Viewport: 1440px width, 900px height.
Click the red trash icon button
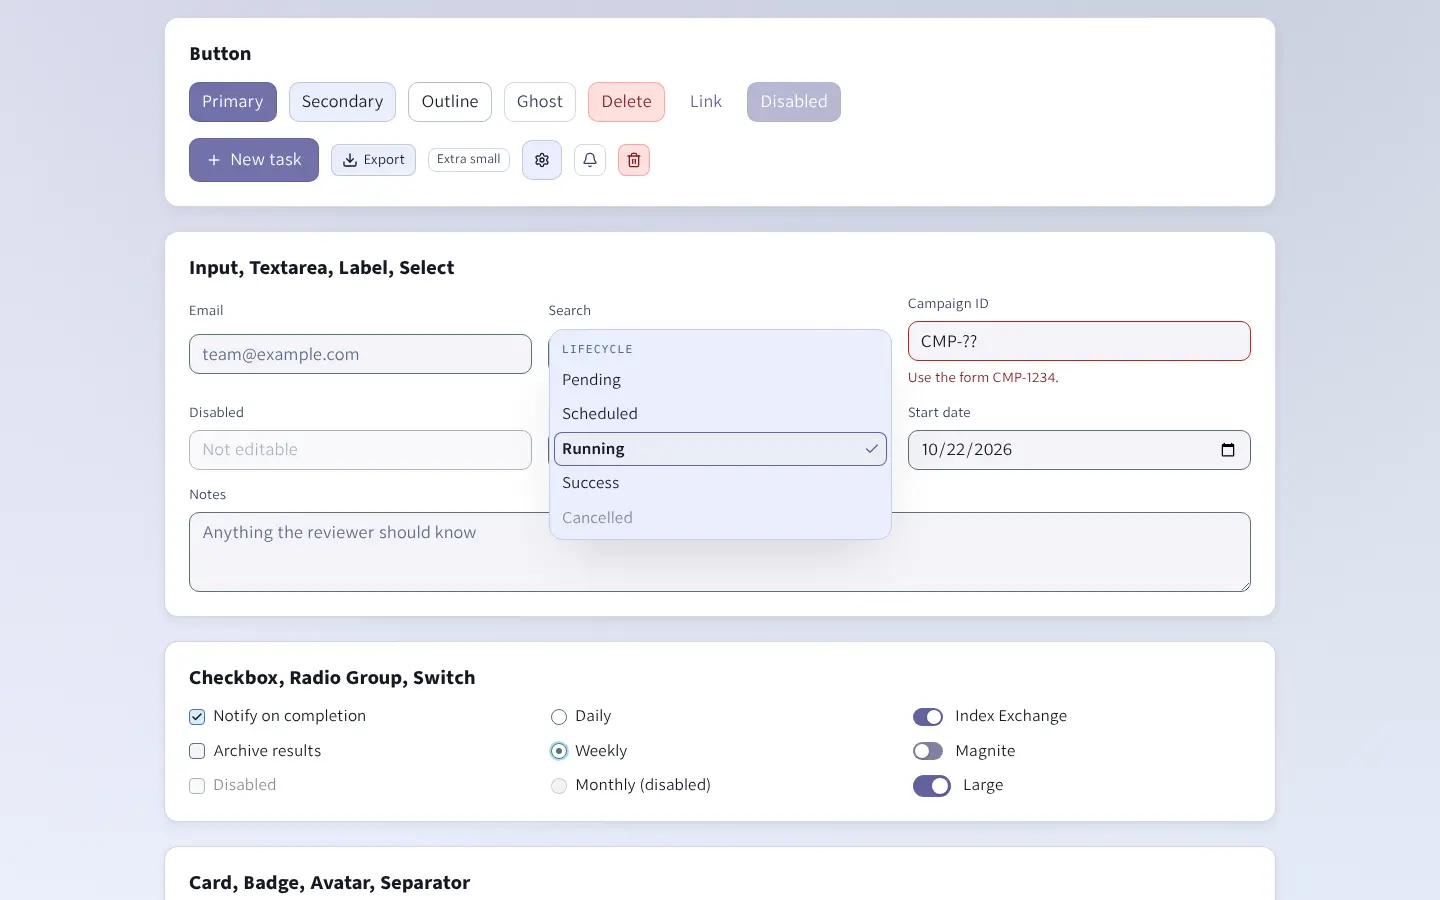tap(634, 160)
